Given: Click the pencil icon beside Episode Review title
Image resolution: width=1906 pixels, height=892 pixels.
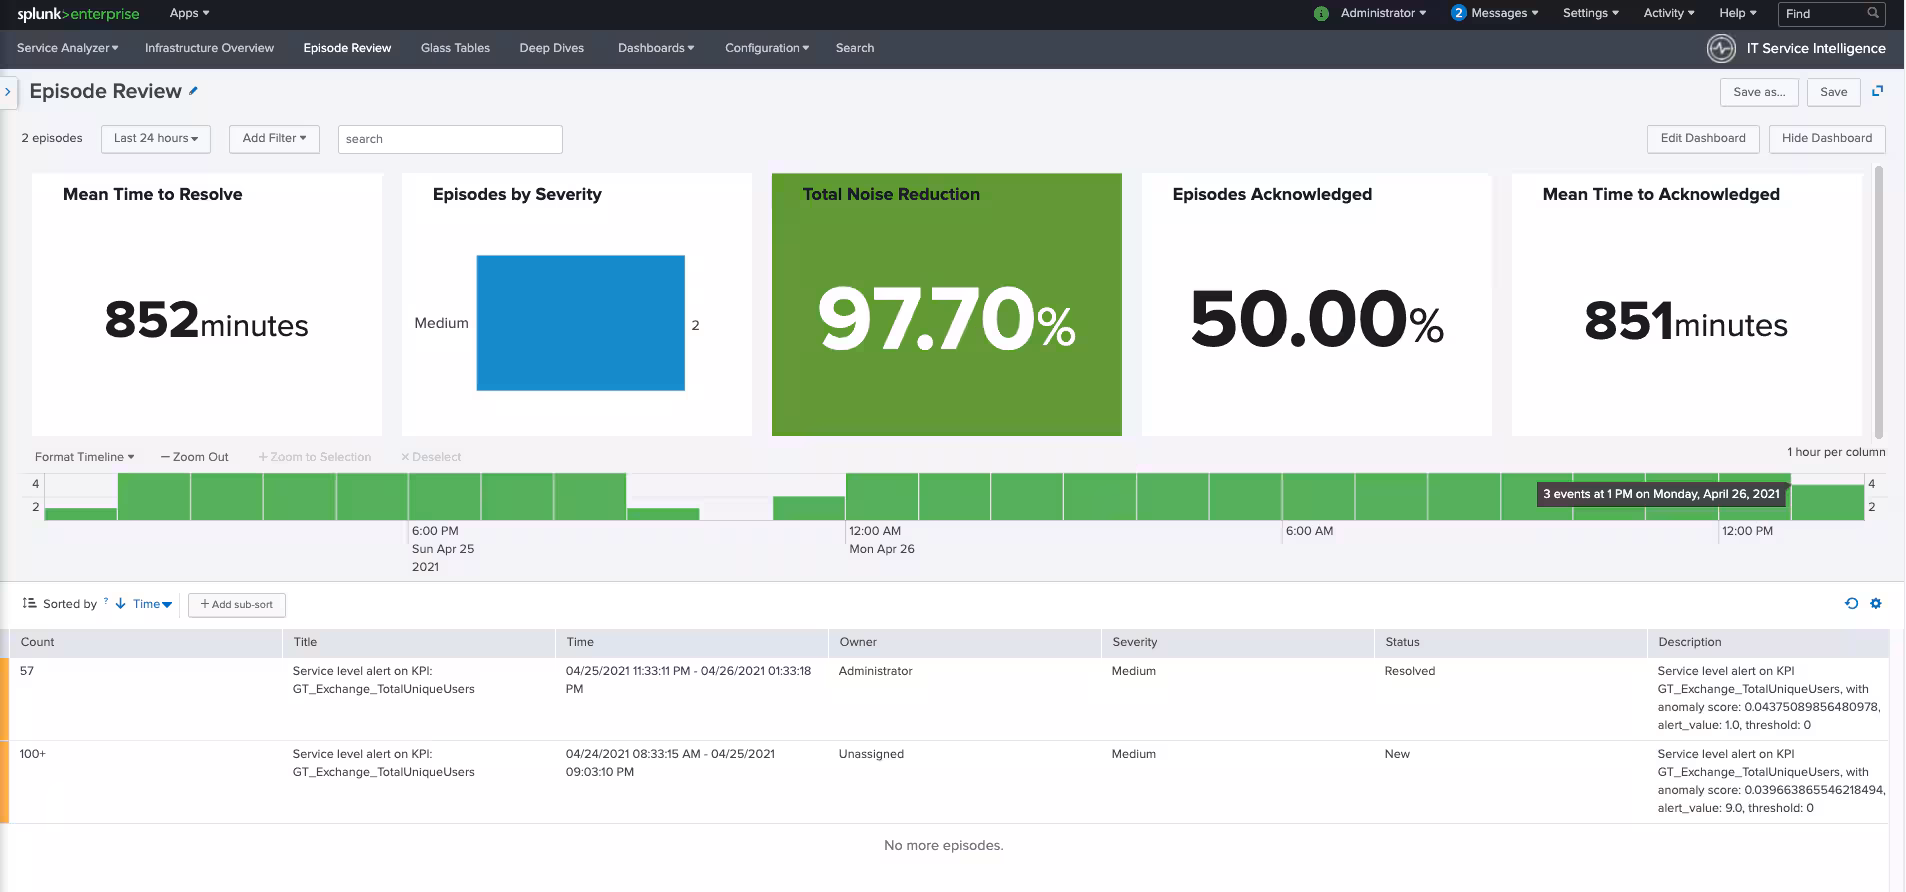Looking at the screenshot, I should (x=193, y=91).
